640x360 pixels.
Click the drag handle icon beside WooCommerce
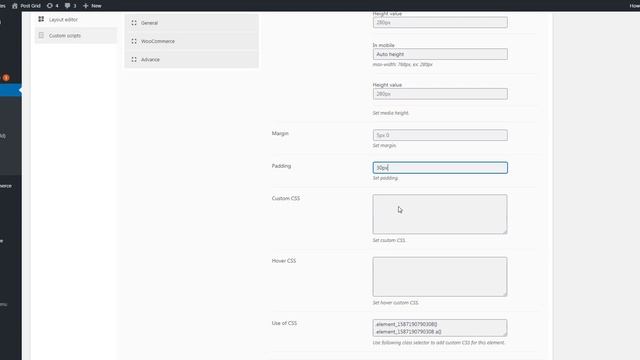pos(134,41)
